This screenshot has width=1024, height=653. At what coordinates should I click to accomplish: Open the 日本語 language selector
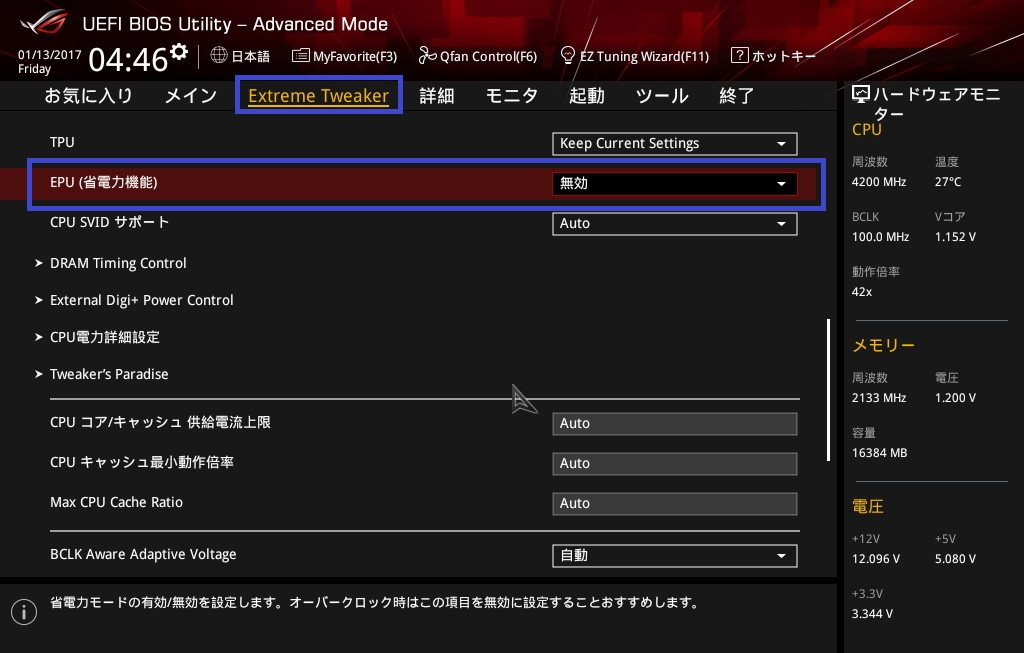[240, 56]
